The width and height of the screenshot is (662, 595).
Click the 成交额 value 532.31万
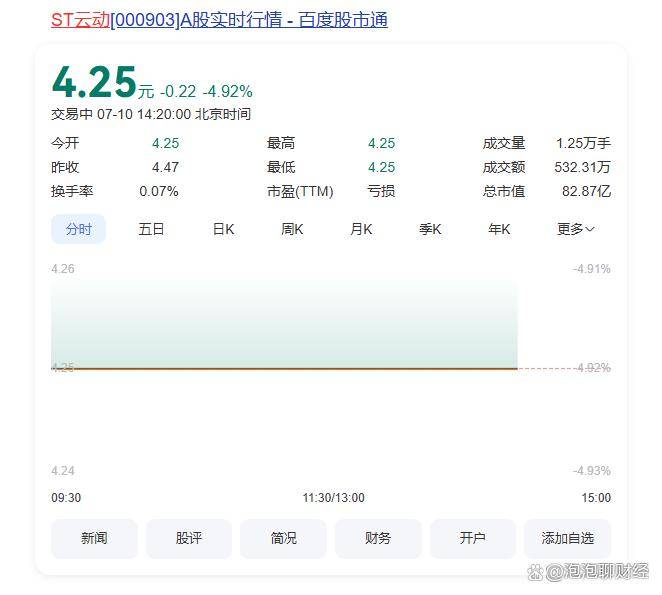click(583, 167)
